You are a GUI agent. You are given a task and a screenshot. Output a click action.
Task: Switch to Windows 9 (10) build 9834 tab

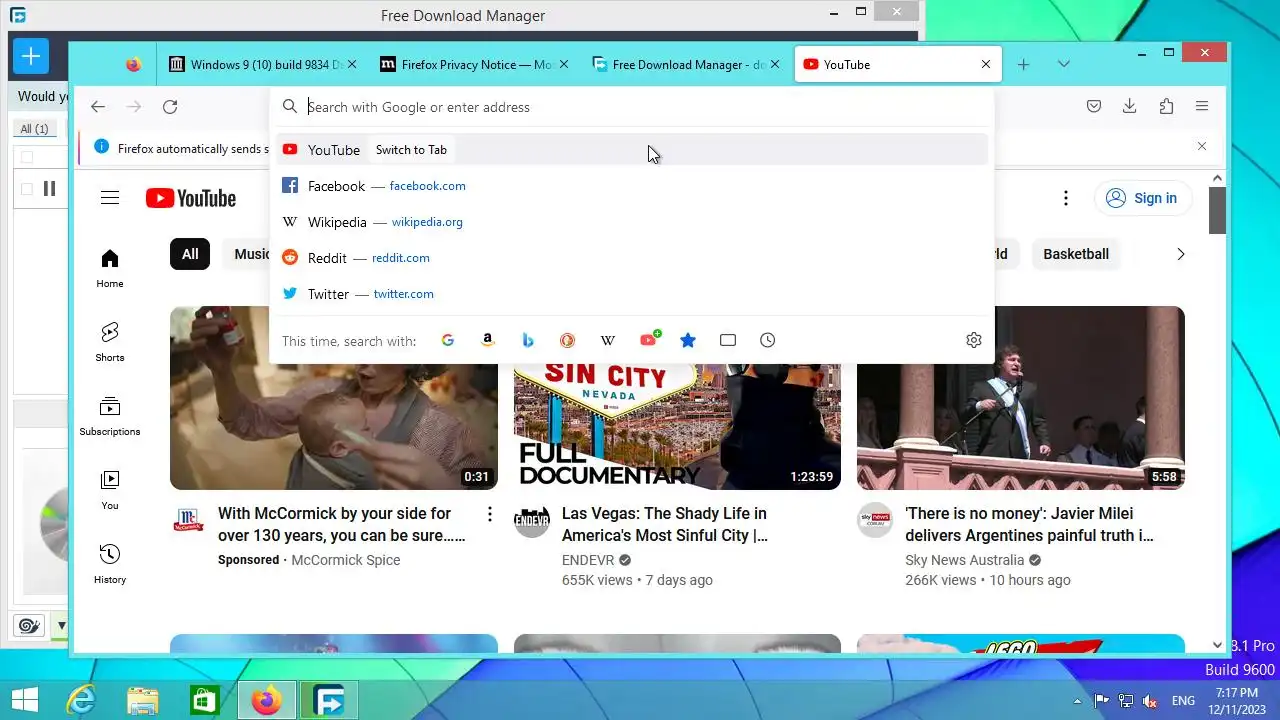[263, 64]
